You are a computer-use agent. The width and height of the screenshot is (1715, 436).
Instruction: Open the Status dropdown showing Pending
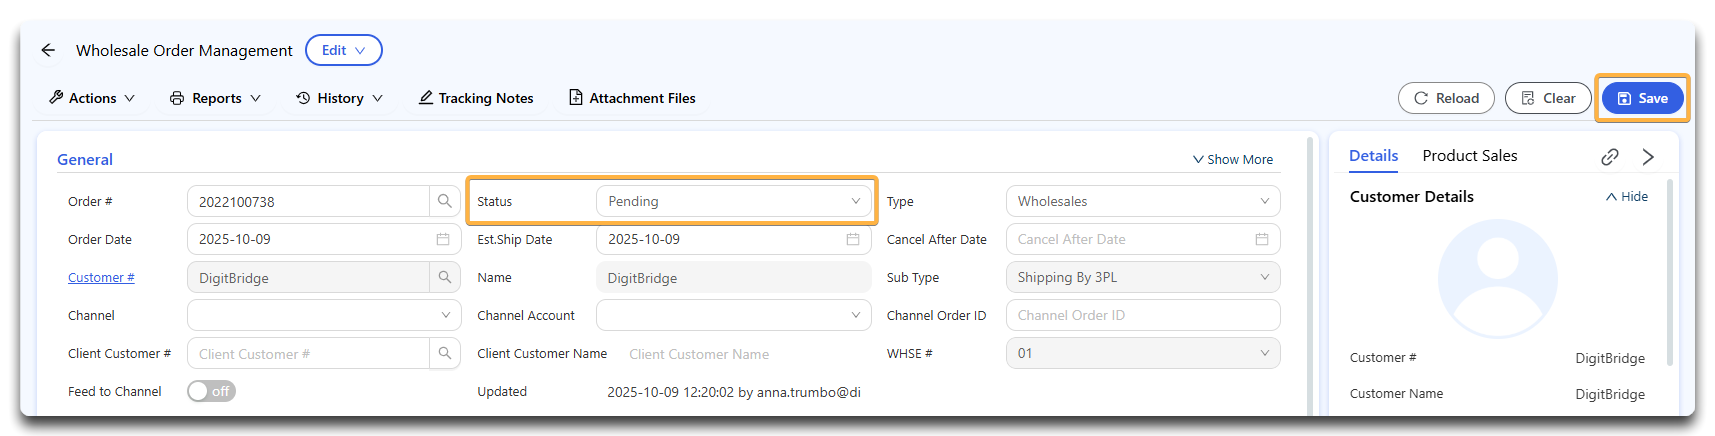click(x=733, y=201)
